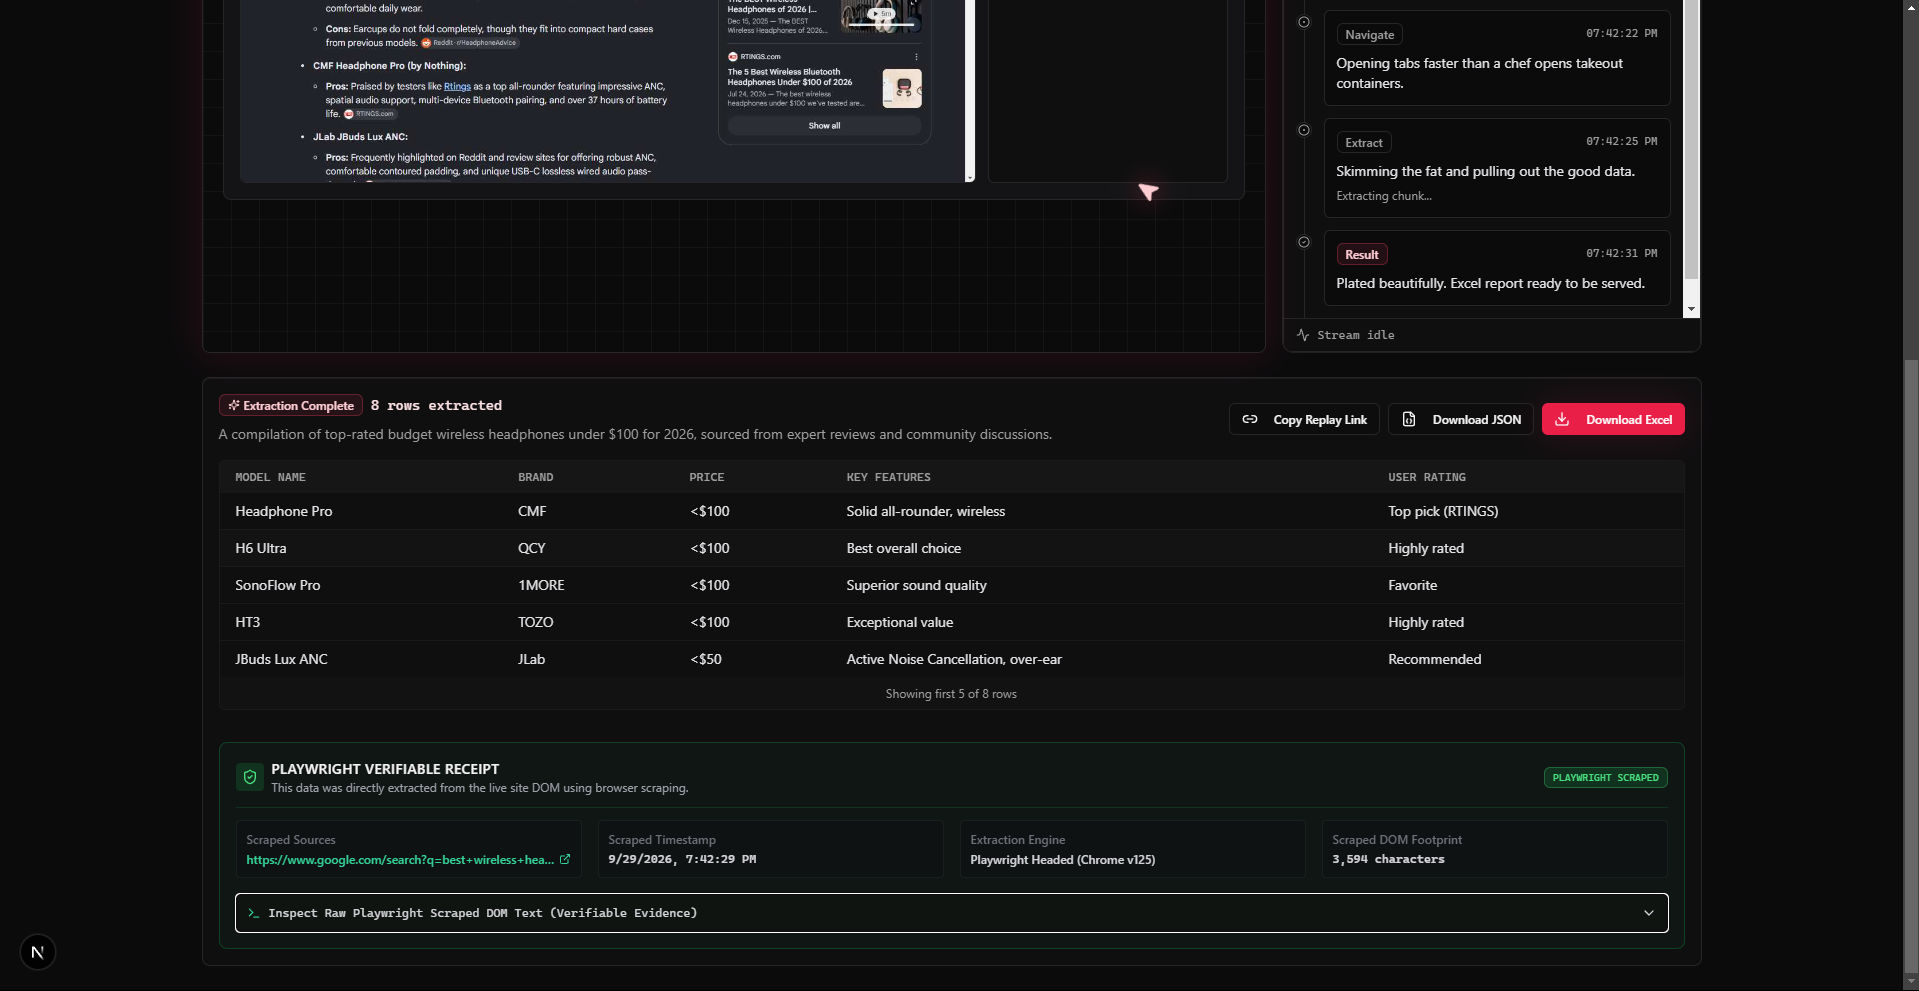
Task: Click the Top pick (RTINGS) rating cell
Action: pyautogui.click(x=1443, y=511)
